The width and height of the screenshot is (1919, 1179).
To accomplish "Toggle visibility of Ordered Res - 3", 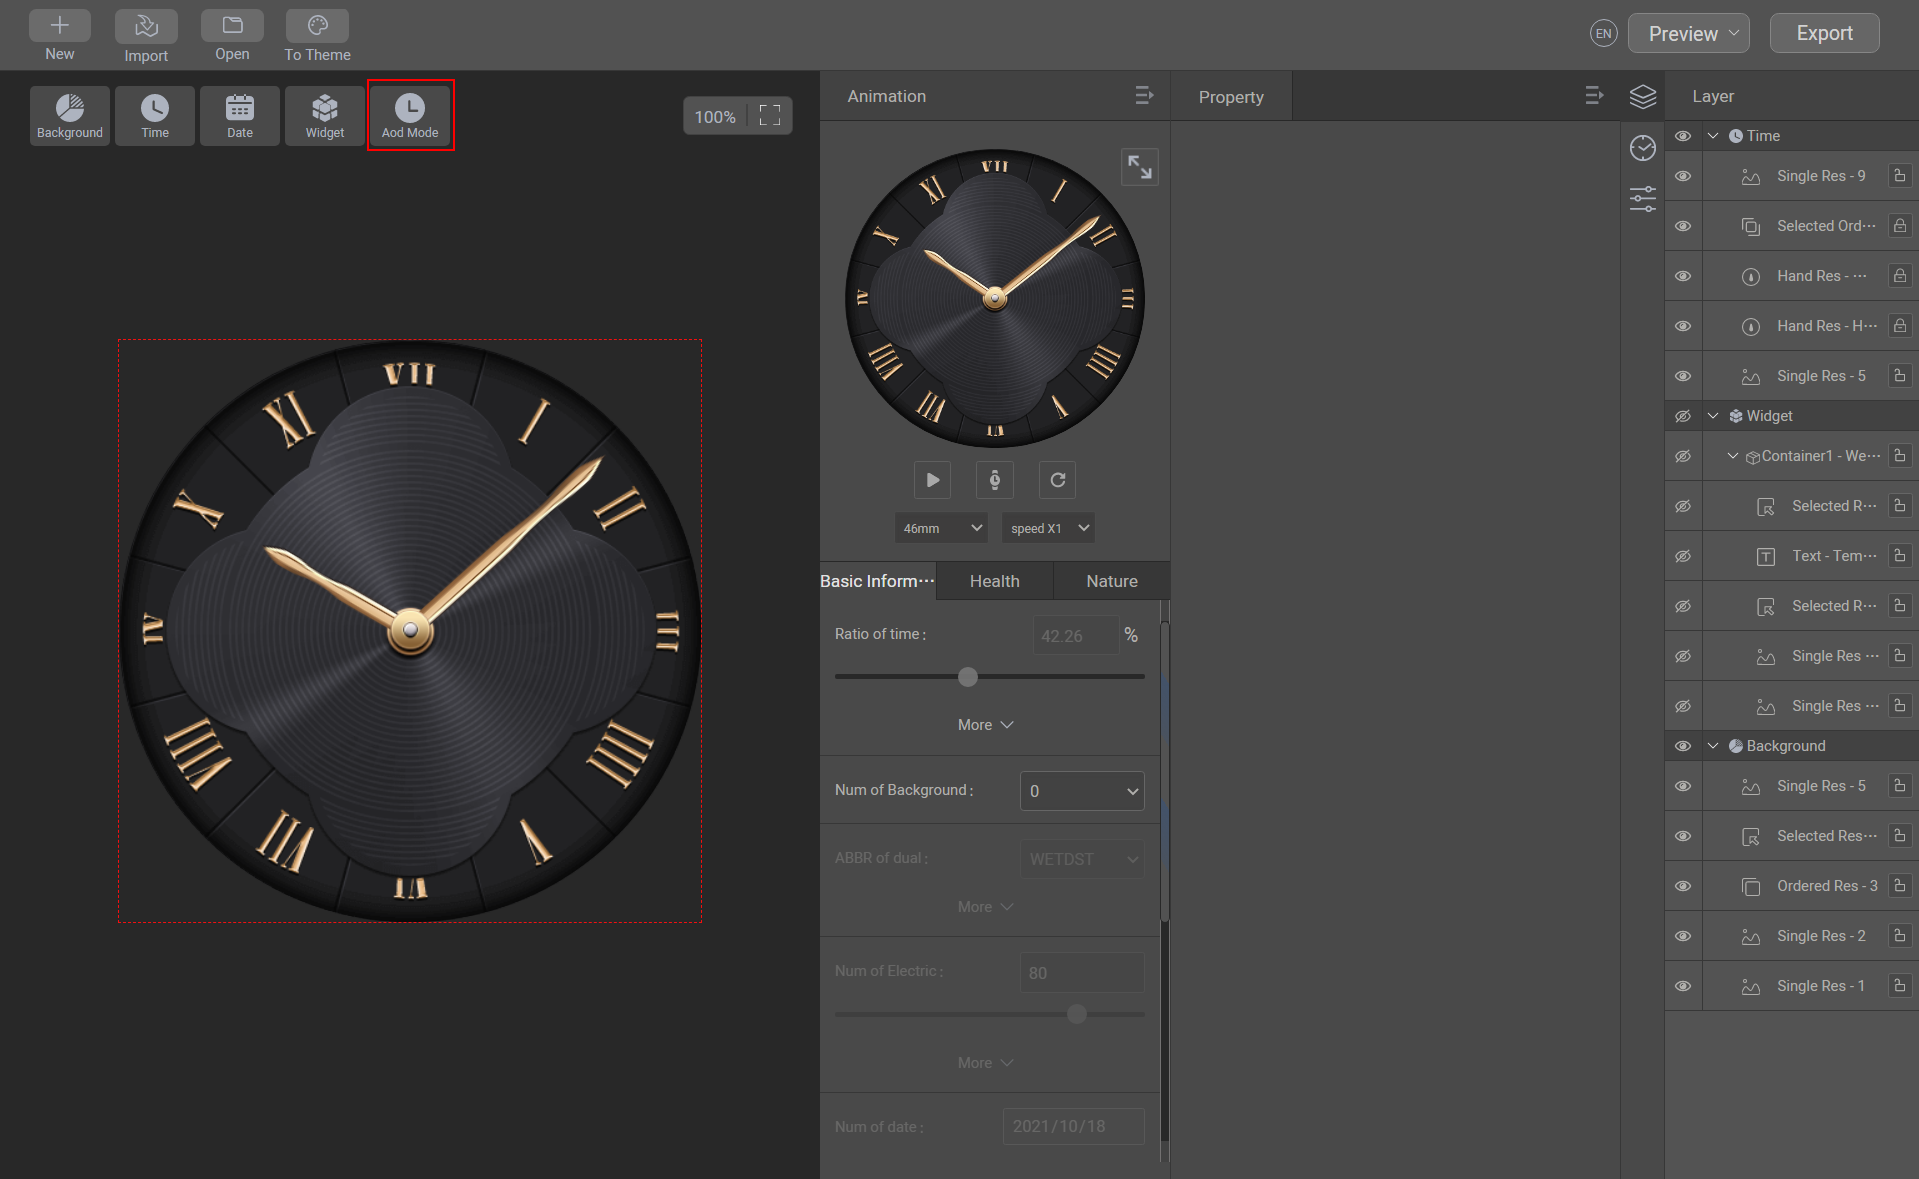I will tap(1683, 886).
